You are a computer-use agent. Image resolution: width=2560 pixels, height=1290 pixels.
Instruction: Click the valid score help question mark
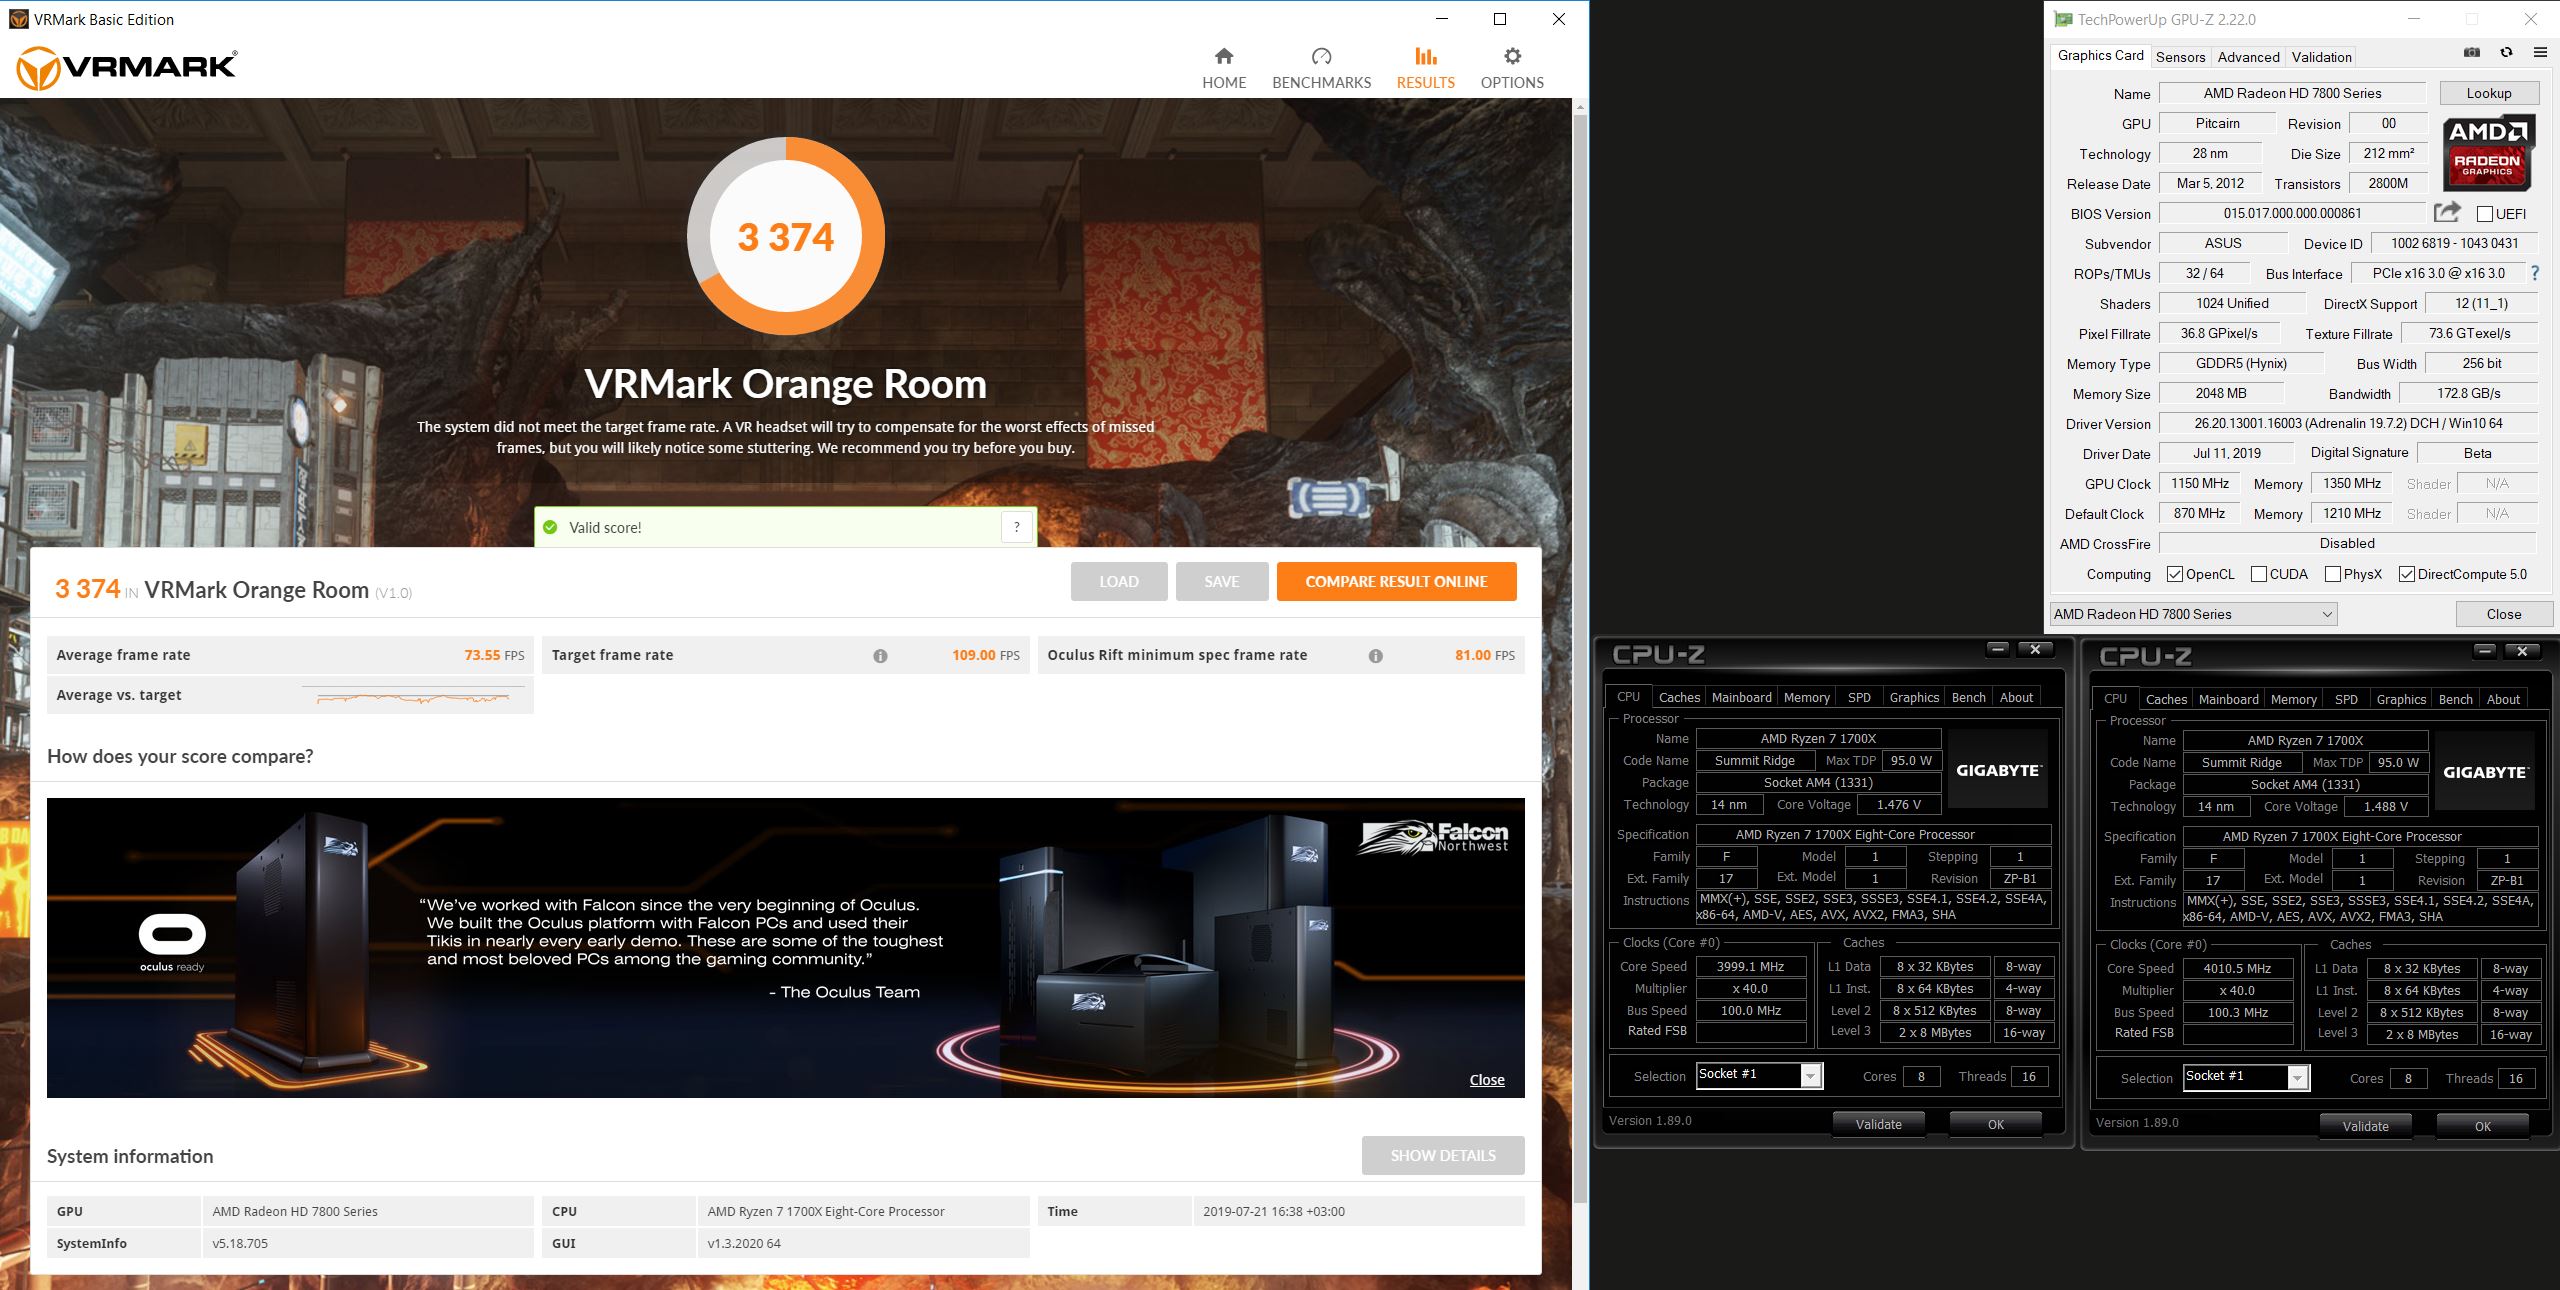[x=1016, y=527]
